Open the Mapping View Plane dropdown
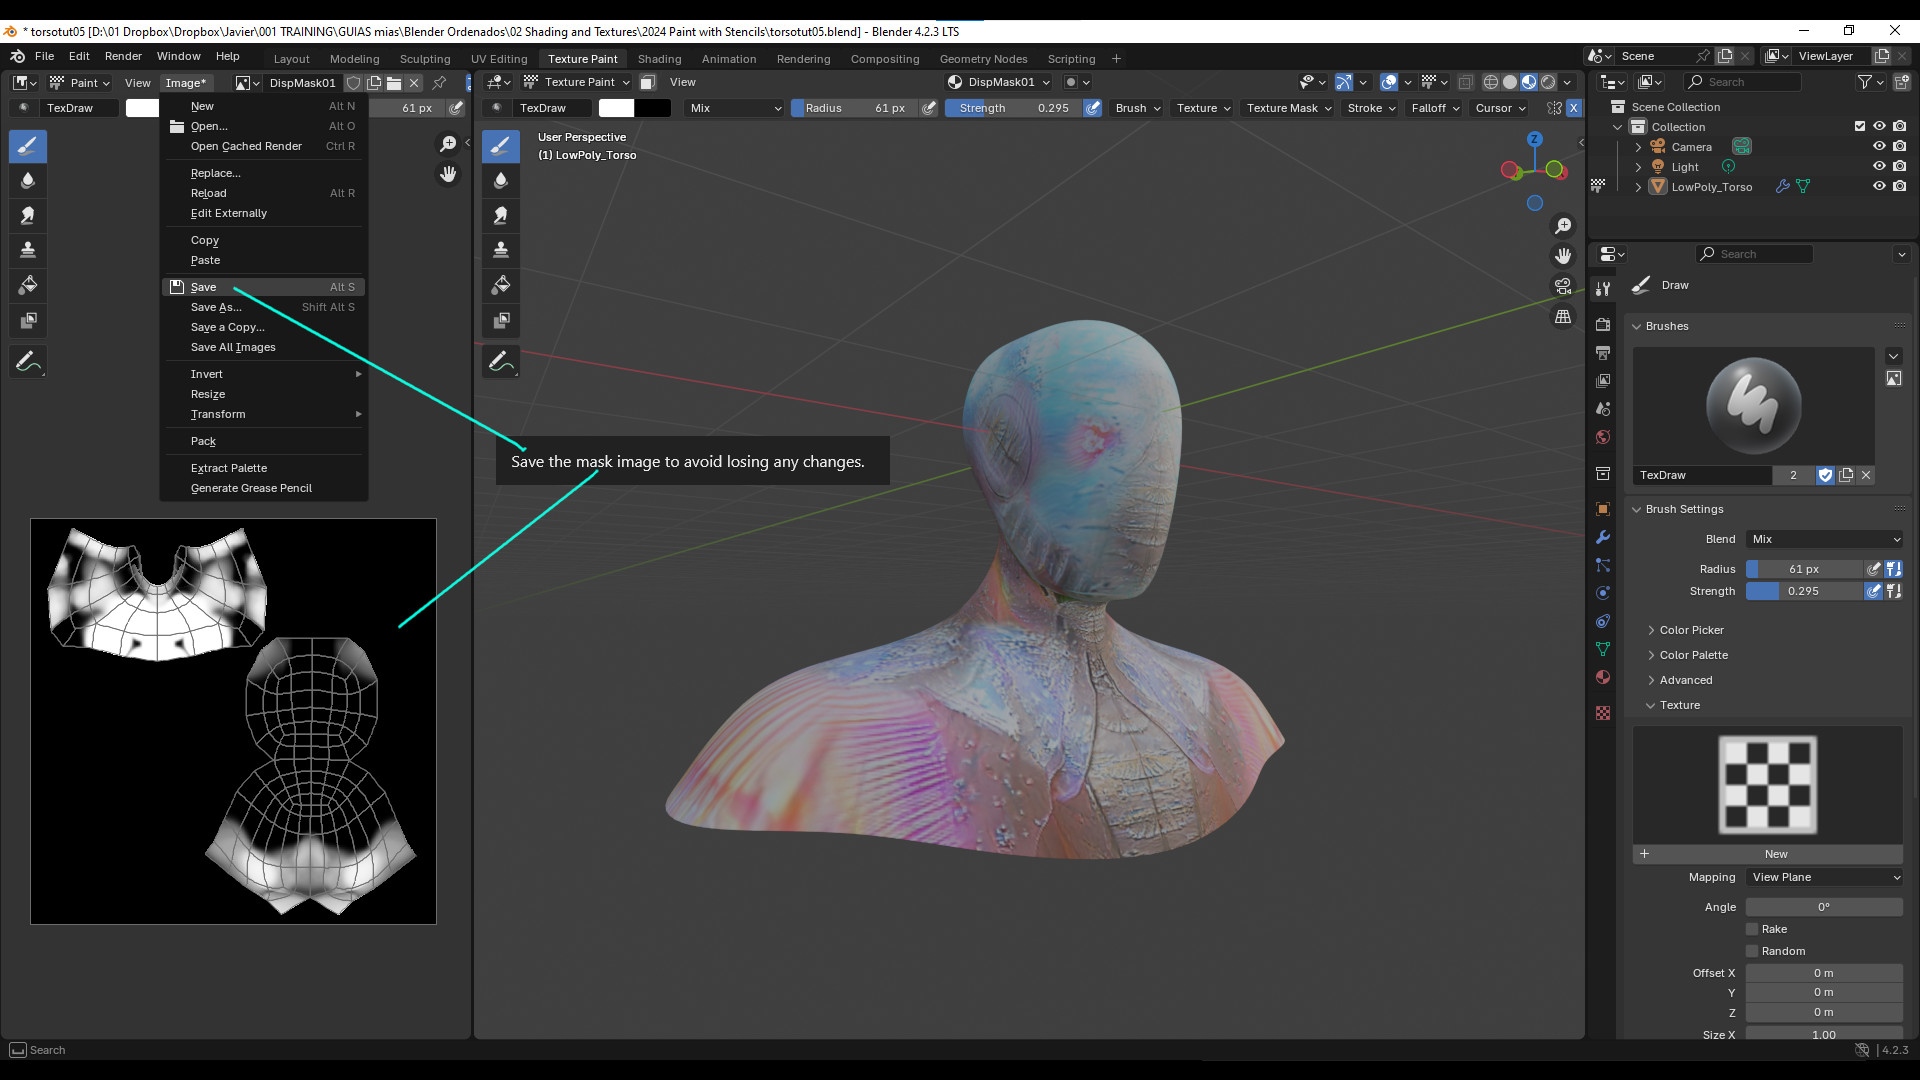The image size is (1920, 1080). pos(1824,877)
